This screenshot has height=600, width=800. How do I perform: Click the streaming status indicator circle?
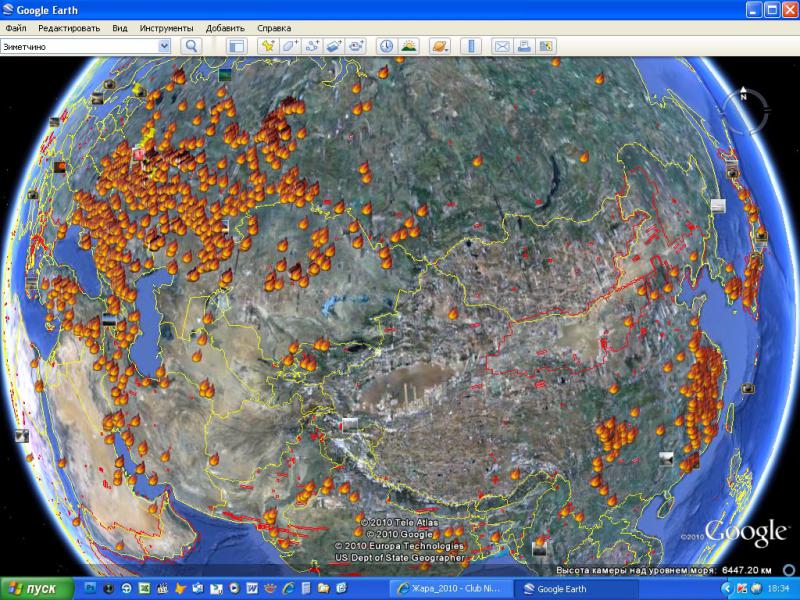(x=789, y=569)
